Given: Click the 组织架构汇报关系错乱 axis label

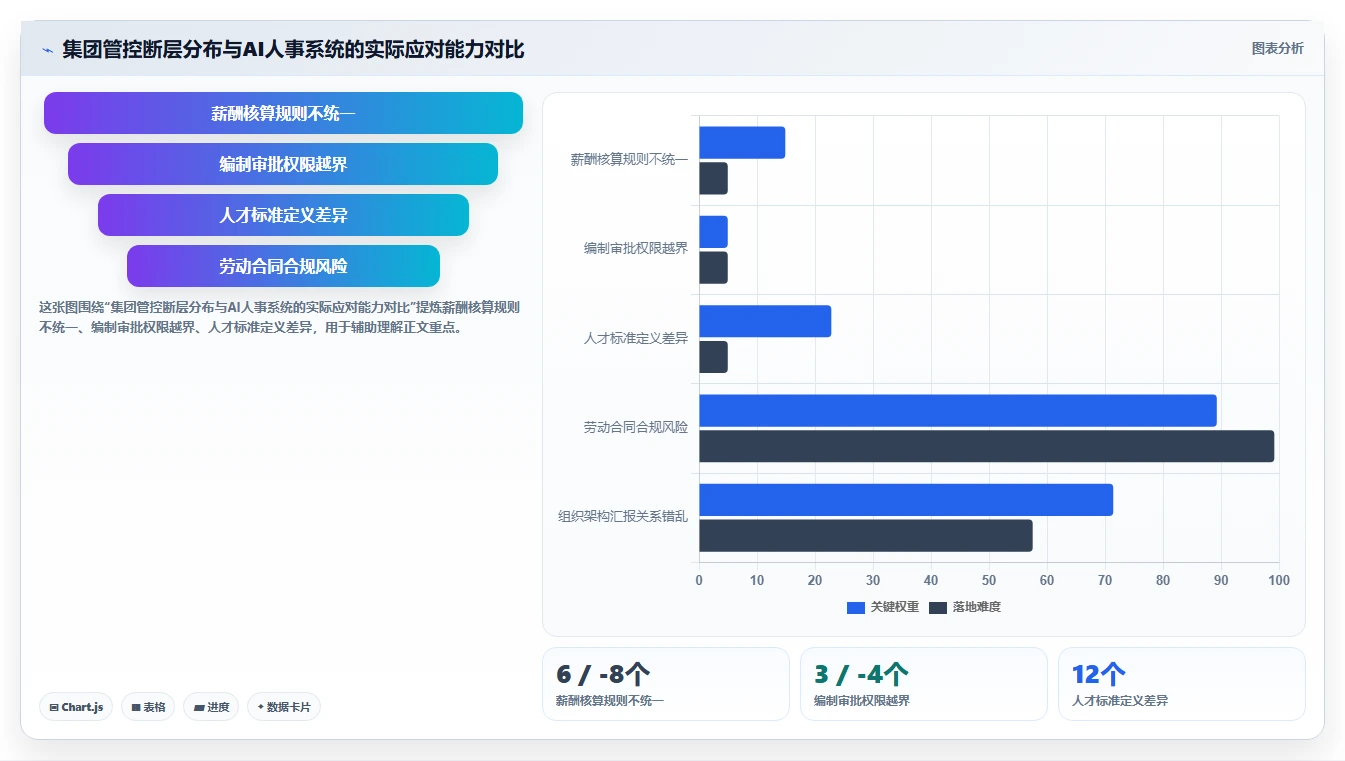Looking at the screenshot, I should (x=623, y=517).
